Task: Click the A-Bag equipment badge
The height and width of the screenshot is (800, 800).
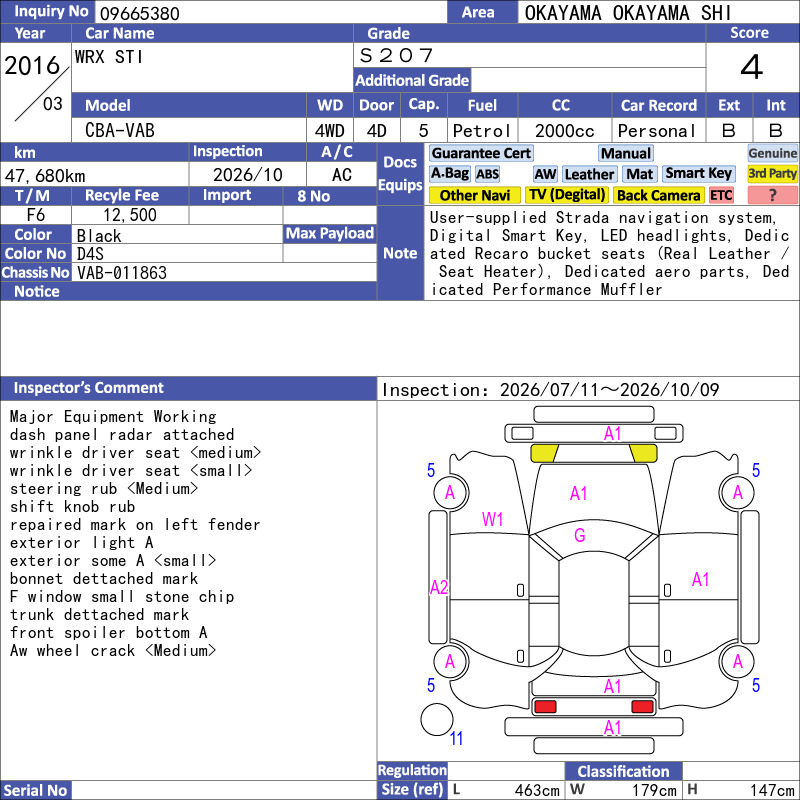Action: 449,174
